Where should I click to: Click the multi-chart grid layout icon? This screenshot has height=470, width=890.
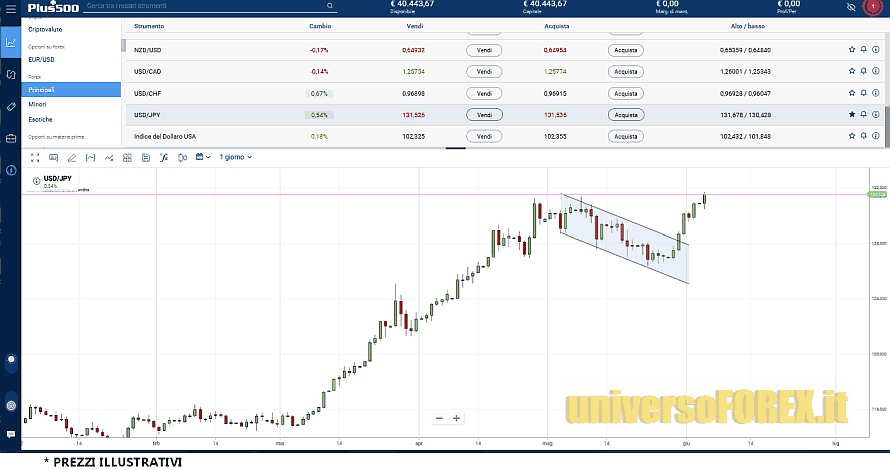[127, 157]
